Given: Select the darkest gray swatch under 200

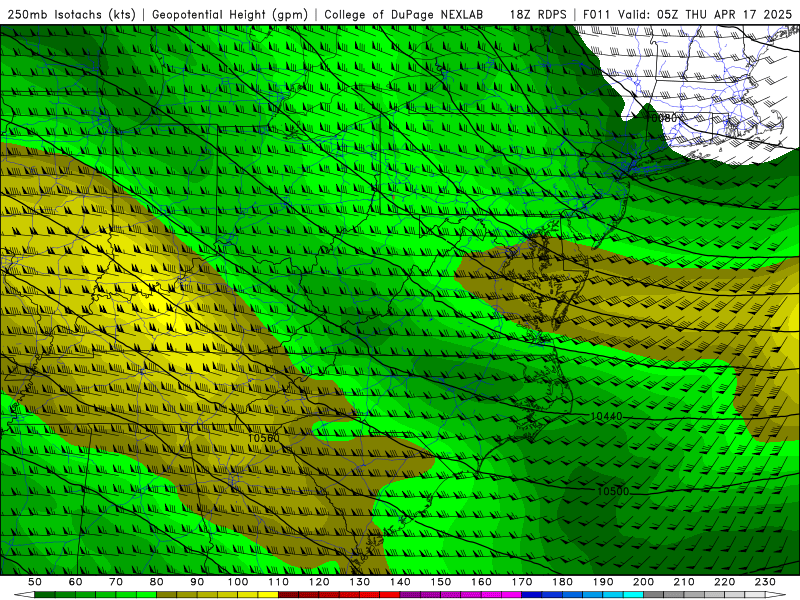Looking at the screenshot, I should click(654, 595).
